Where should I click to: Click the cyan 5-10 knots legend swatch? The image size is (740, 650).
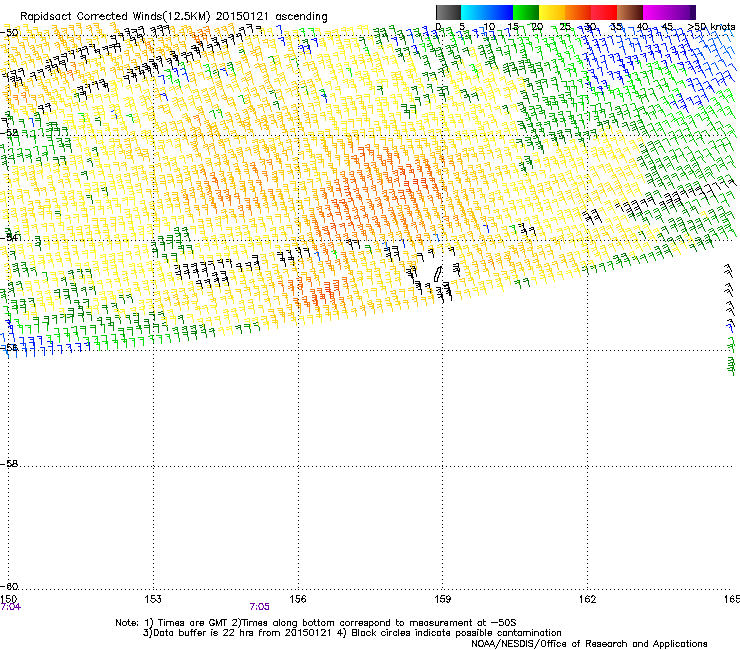click(474, 12)
